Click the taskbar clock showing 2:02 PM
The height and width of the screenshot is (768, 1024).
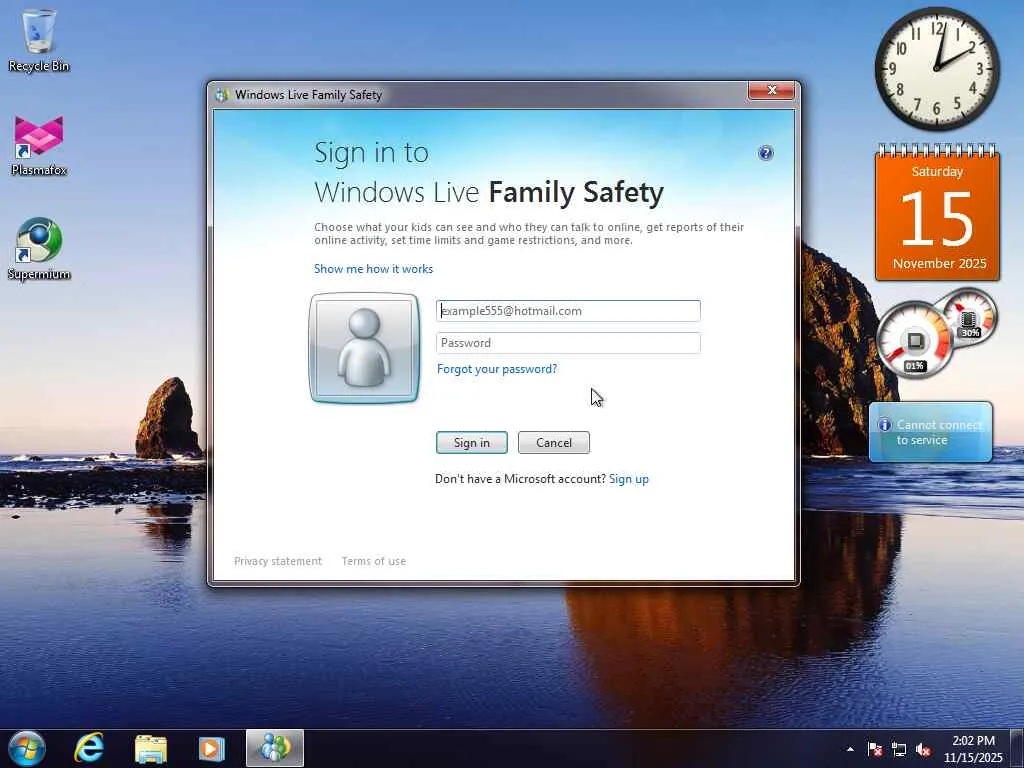tap(973, 749)
